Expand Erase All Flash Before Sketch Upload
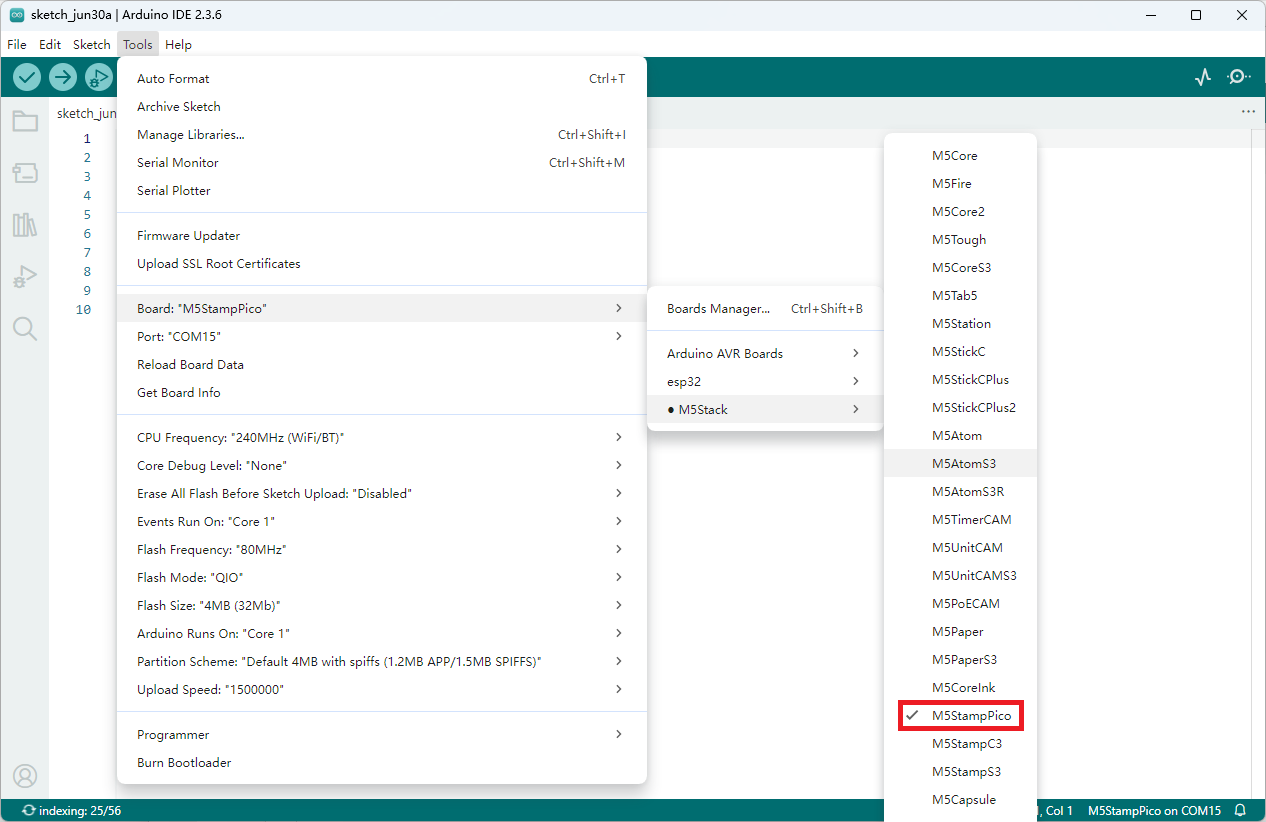This screenshot has width=1266, height=822. tap(382, 493)
